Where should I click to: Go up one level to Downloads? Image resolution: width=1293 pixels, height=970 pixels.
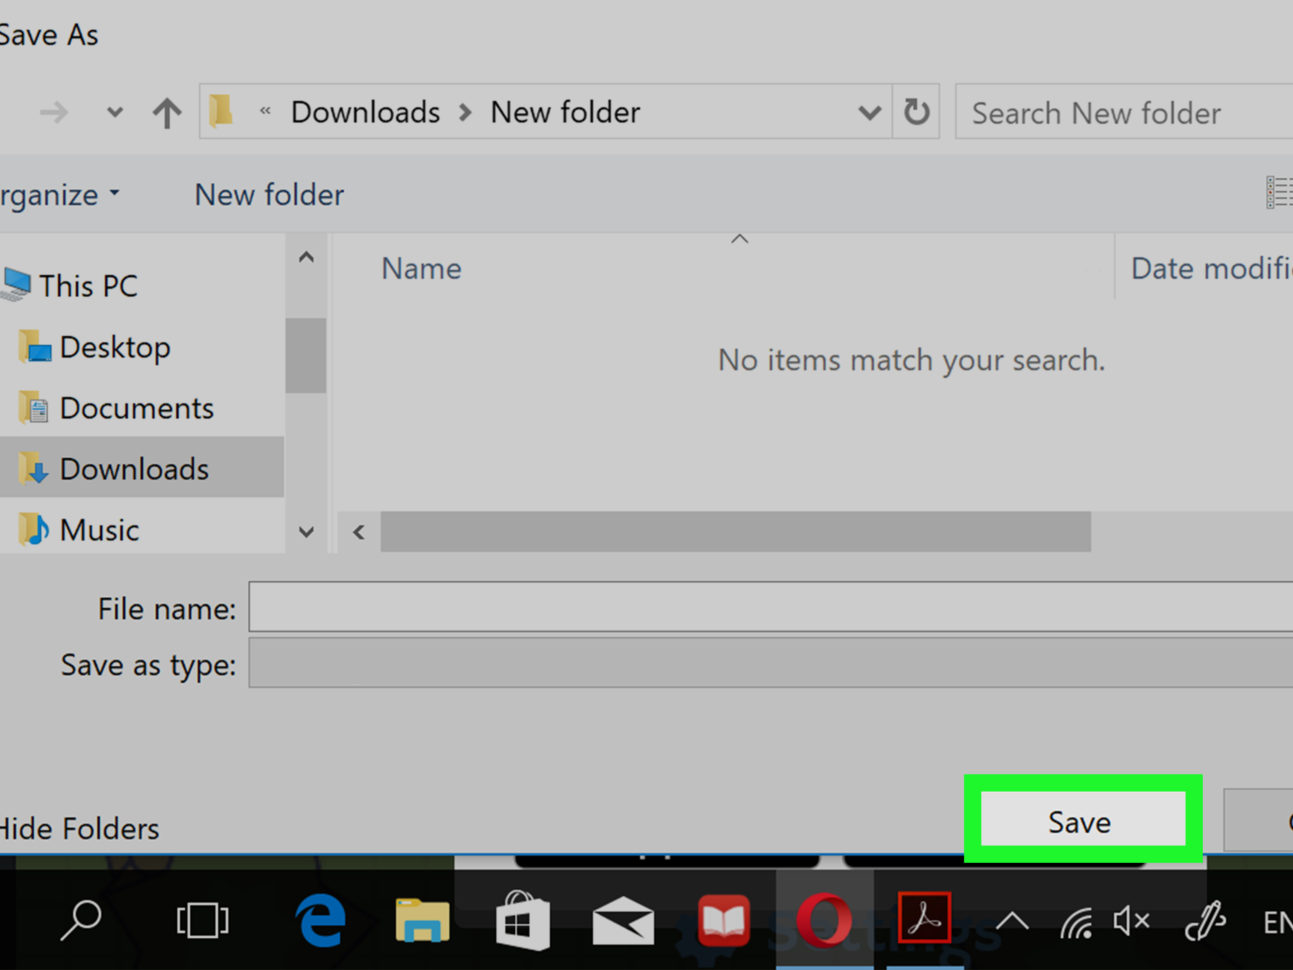click(166, 112)
